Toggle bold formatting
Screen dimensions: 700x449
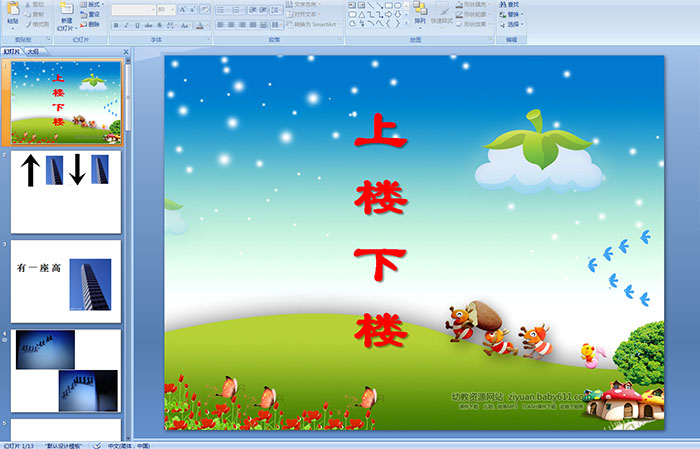pyautogui.click(x=117, y=25)
